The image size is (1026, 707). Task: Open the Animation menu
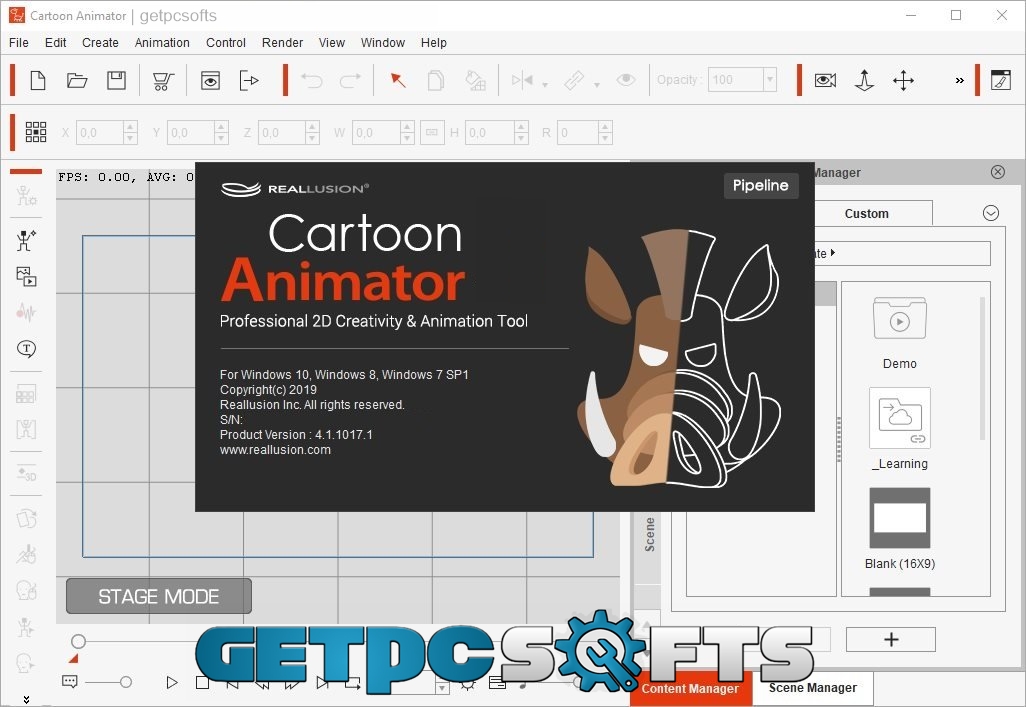click(x=162, y=43)
